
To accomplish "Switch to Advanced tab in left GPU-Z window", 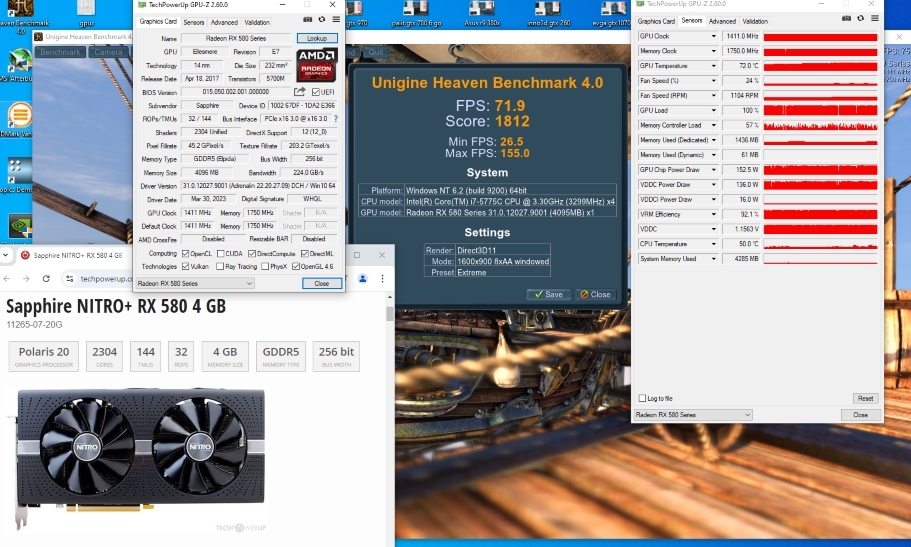I will 224,22.
